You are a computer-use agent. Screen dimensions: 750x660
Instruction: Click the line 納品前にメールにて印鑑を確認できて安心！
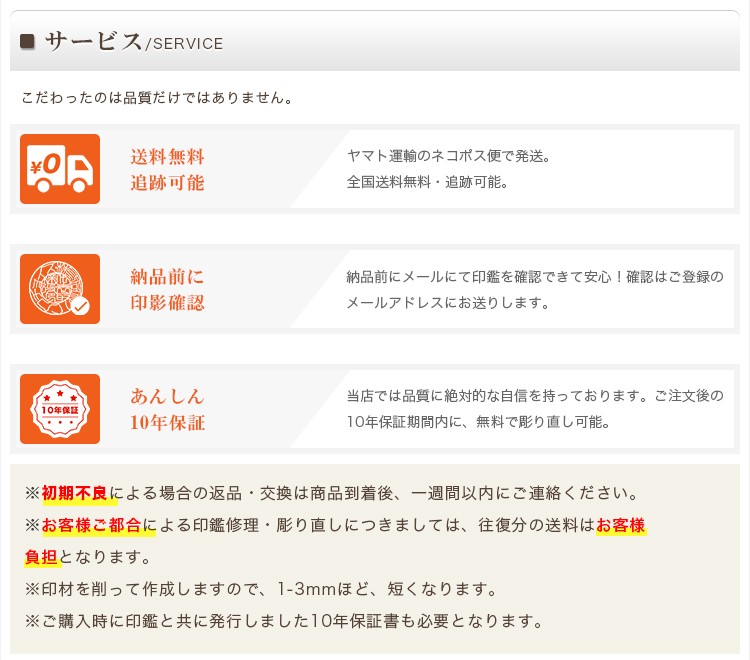tap(485, 276)
